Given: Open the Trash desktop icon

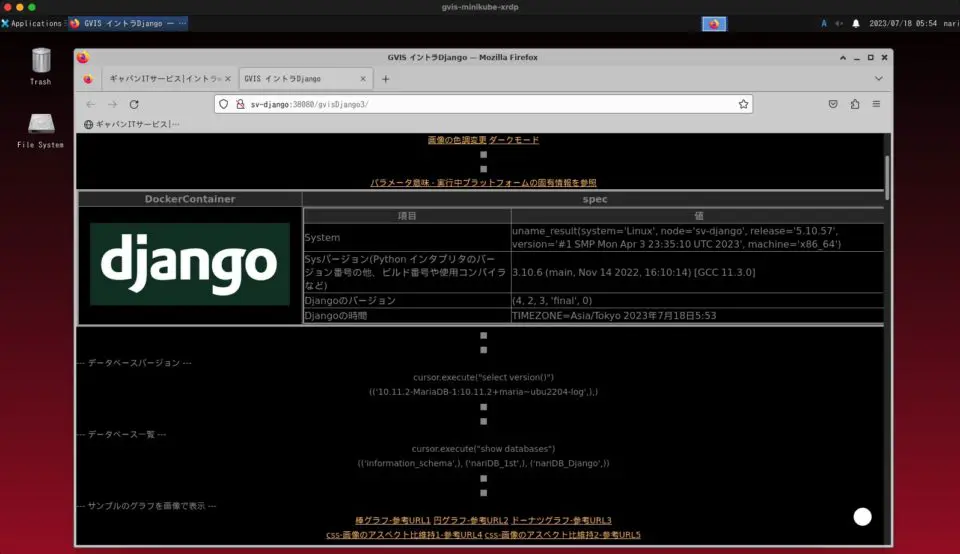Looking at the screenshot, I should point(40,62).
